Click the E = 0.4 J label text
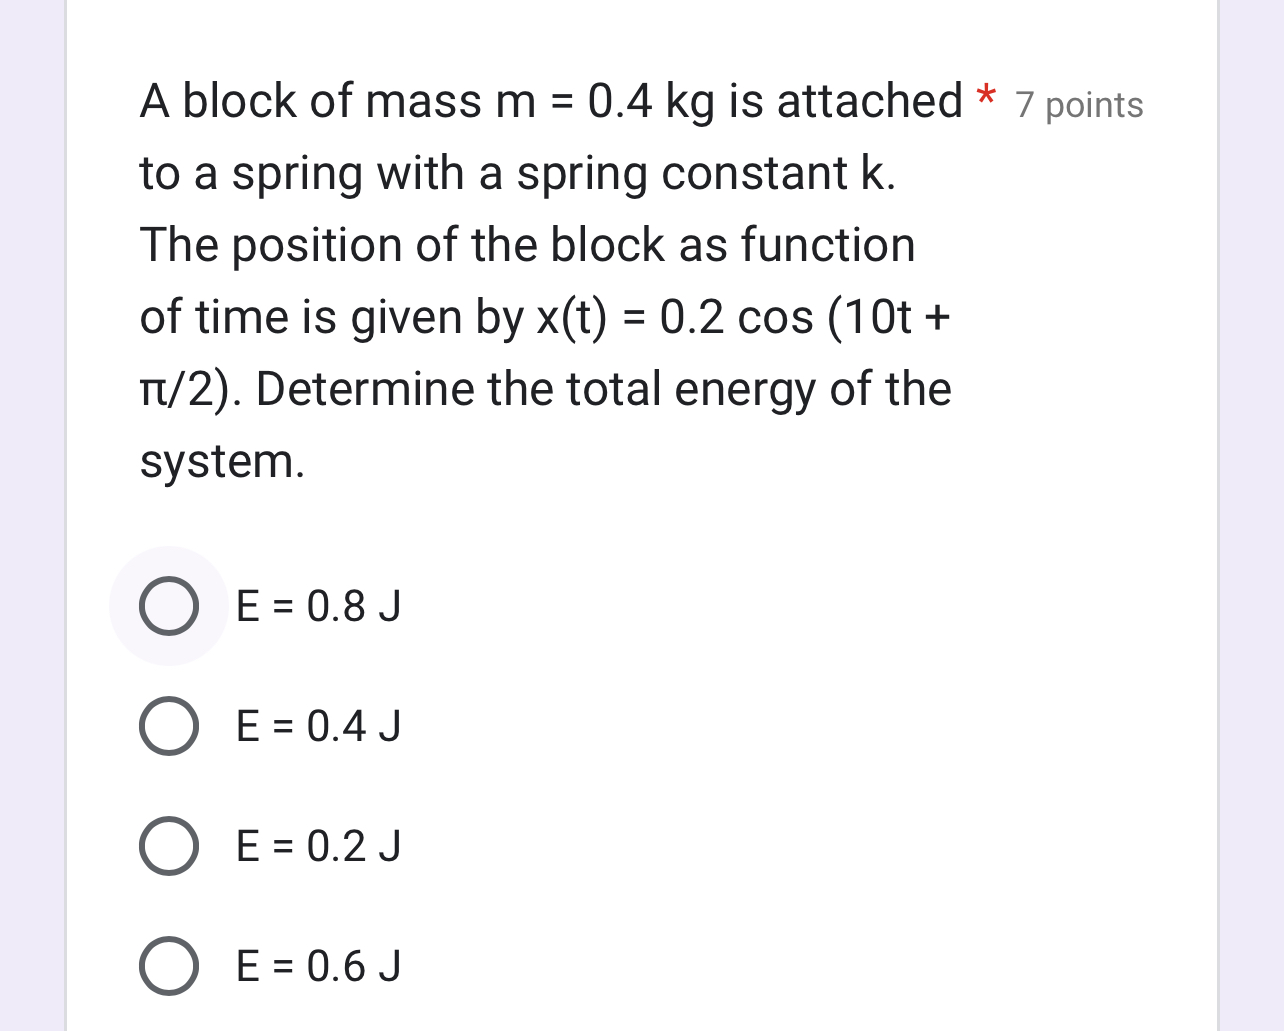 click(x=317, y=727)
